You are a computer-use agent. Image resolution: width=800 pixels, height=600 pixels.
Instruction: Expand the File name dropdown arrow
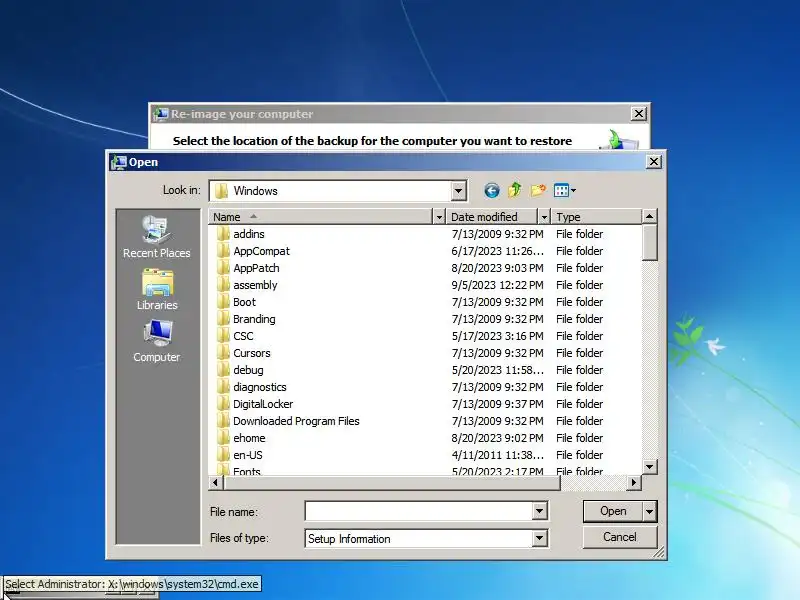[539, 511]
